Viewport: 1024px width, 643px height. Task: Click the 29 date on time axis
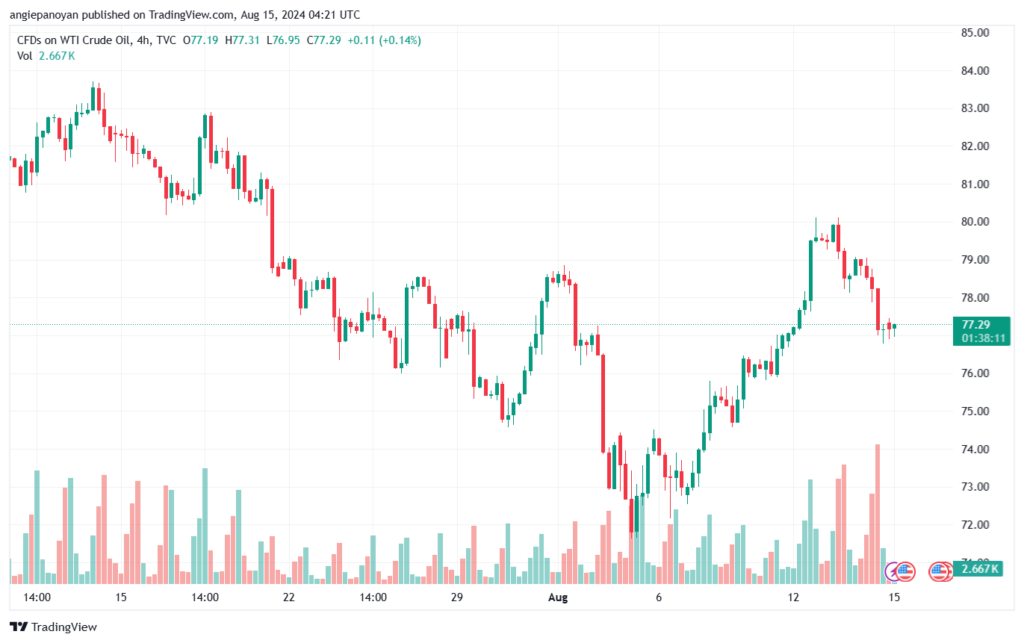pyautogui.click(x=456, y=597)
